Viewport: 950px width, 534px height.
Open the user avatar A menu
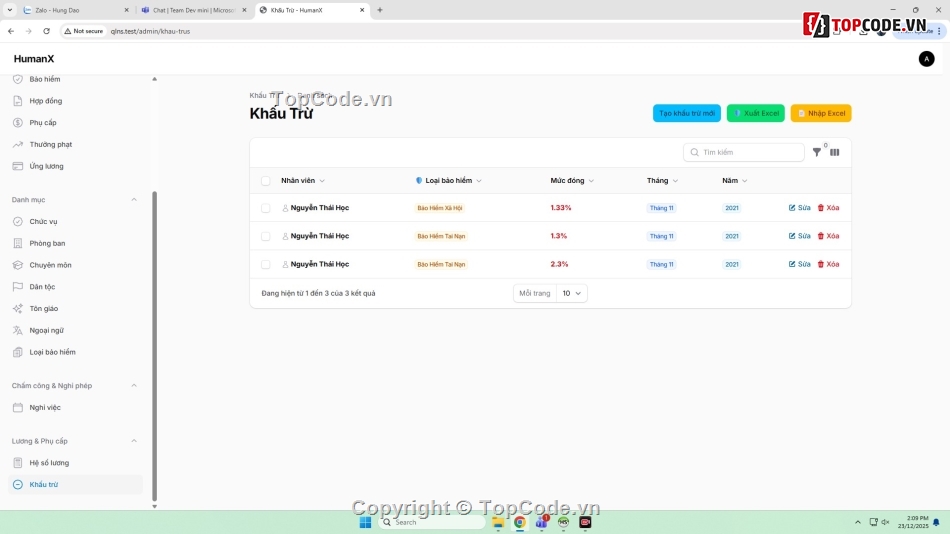pyautogui.click(x=926, y=59)
